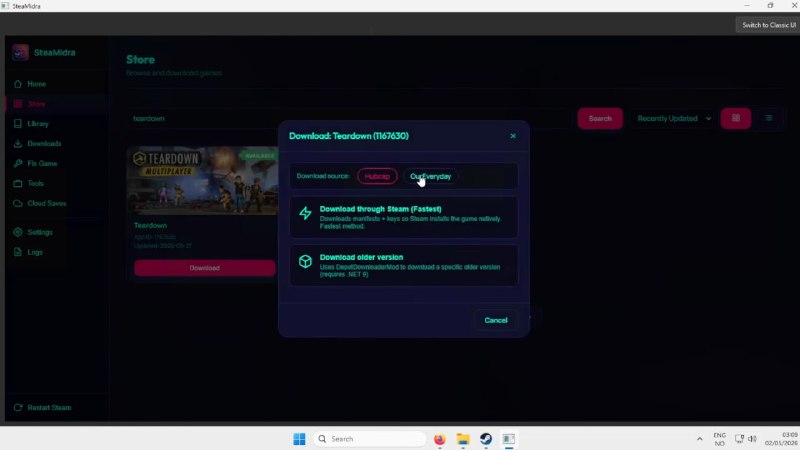Open Steam from the taskbar
This screenshot has width=800, height=450.
(x=486, y=439)
